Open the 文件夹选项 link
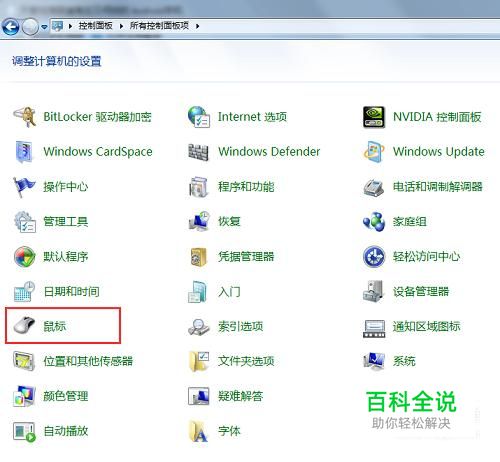Screen dimensions: 500x462 tap(246, 361)
